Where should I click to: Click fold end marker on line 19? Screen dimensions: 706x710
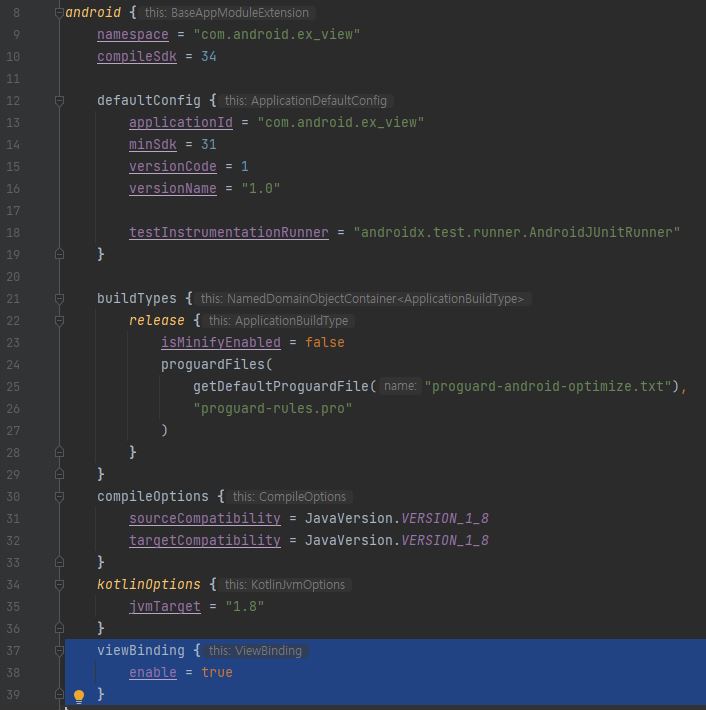click(x=59, y=254)
